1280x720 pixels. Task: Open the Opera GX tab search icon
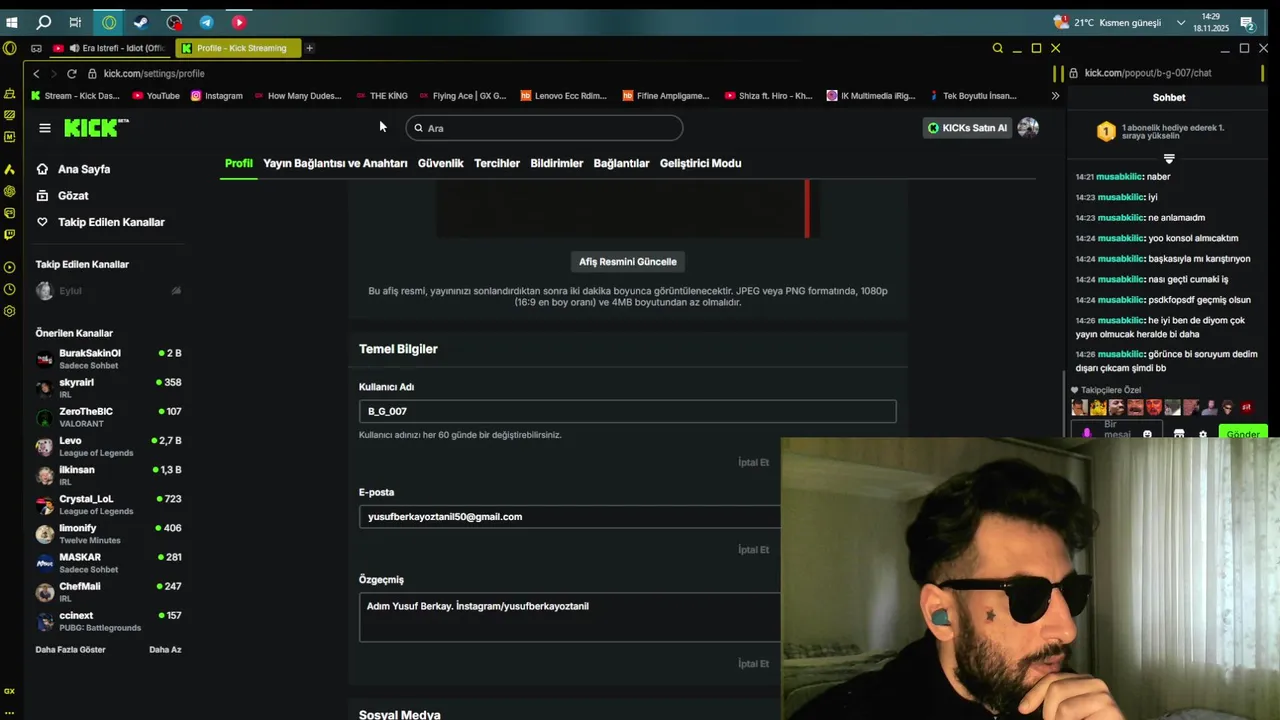pyautogui.click(x=997, y=48)
